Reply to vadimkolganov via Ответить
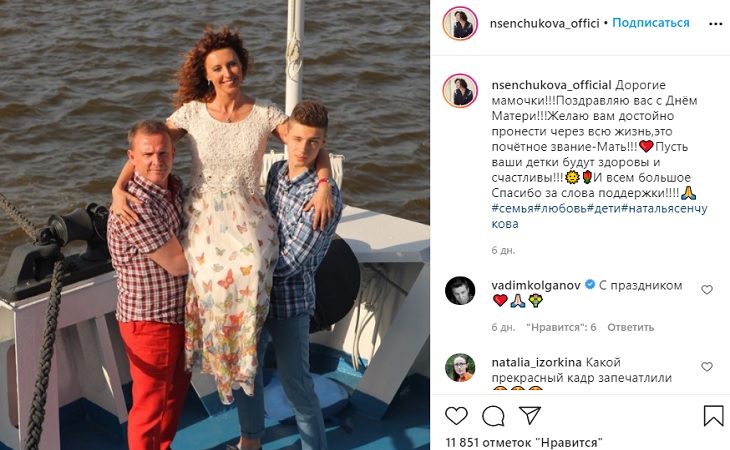Viewport: 730px width, 450px height. pos(630,327)
